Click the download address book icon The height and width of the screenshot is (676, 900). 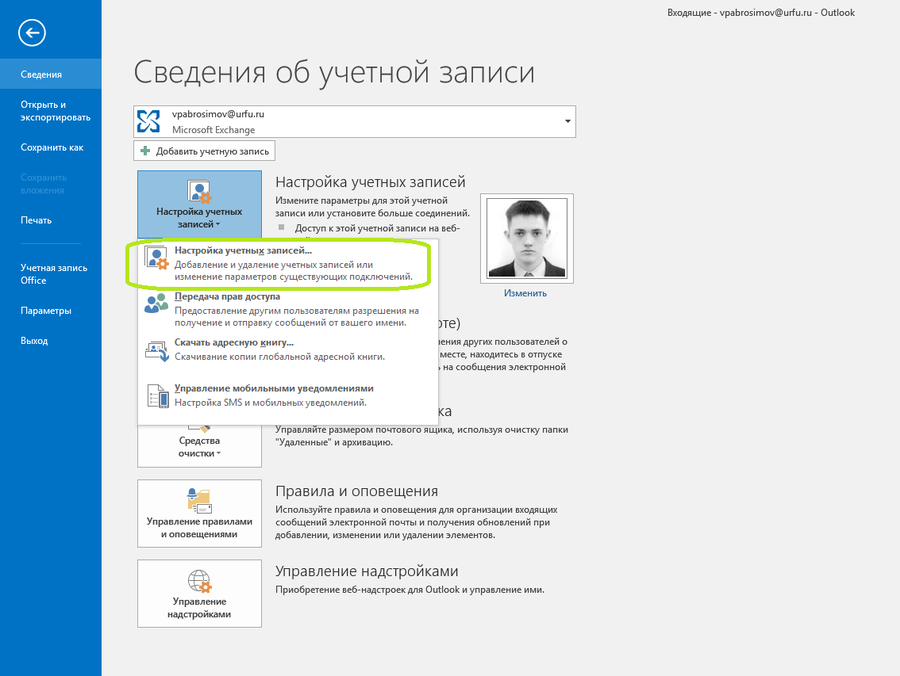157,351
